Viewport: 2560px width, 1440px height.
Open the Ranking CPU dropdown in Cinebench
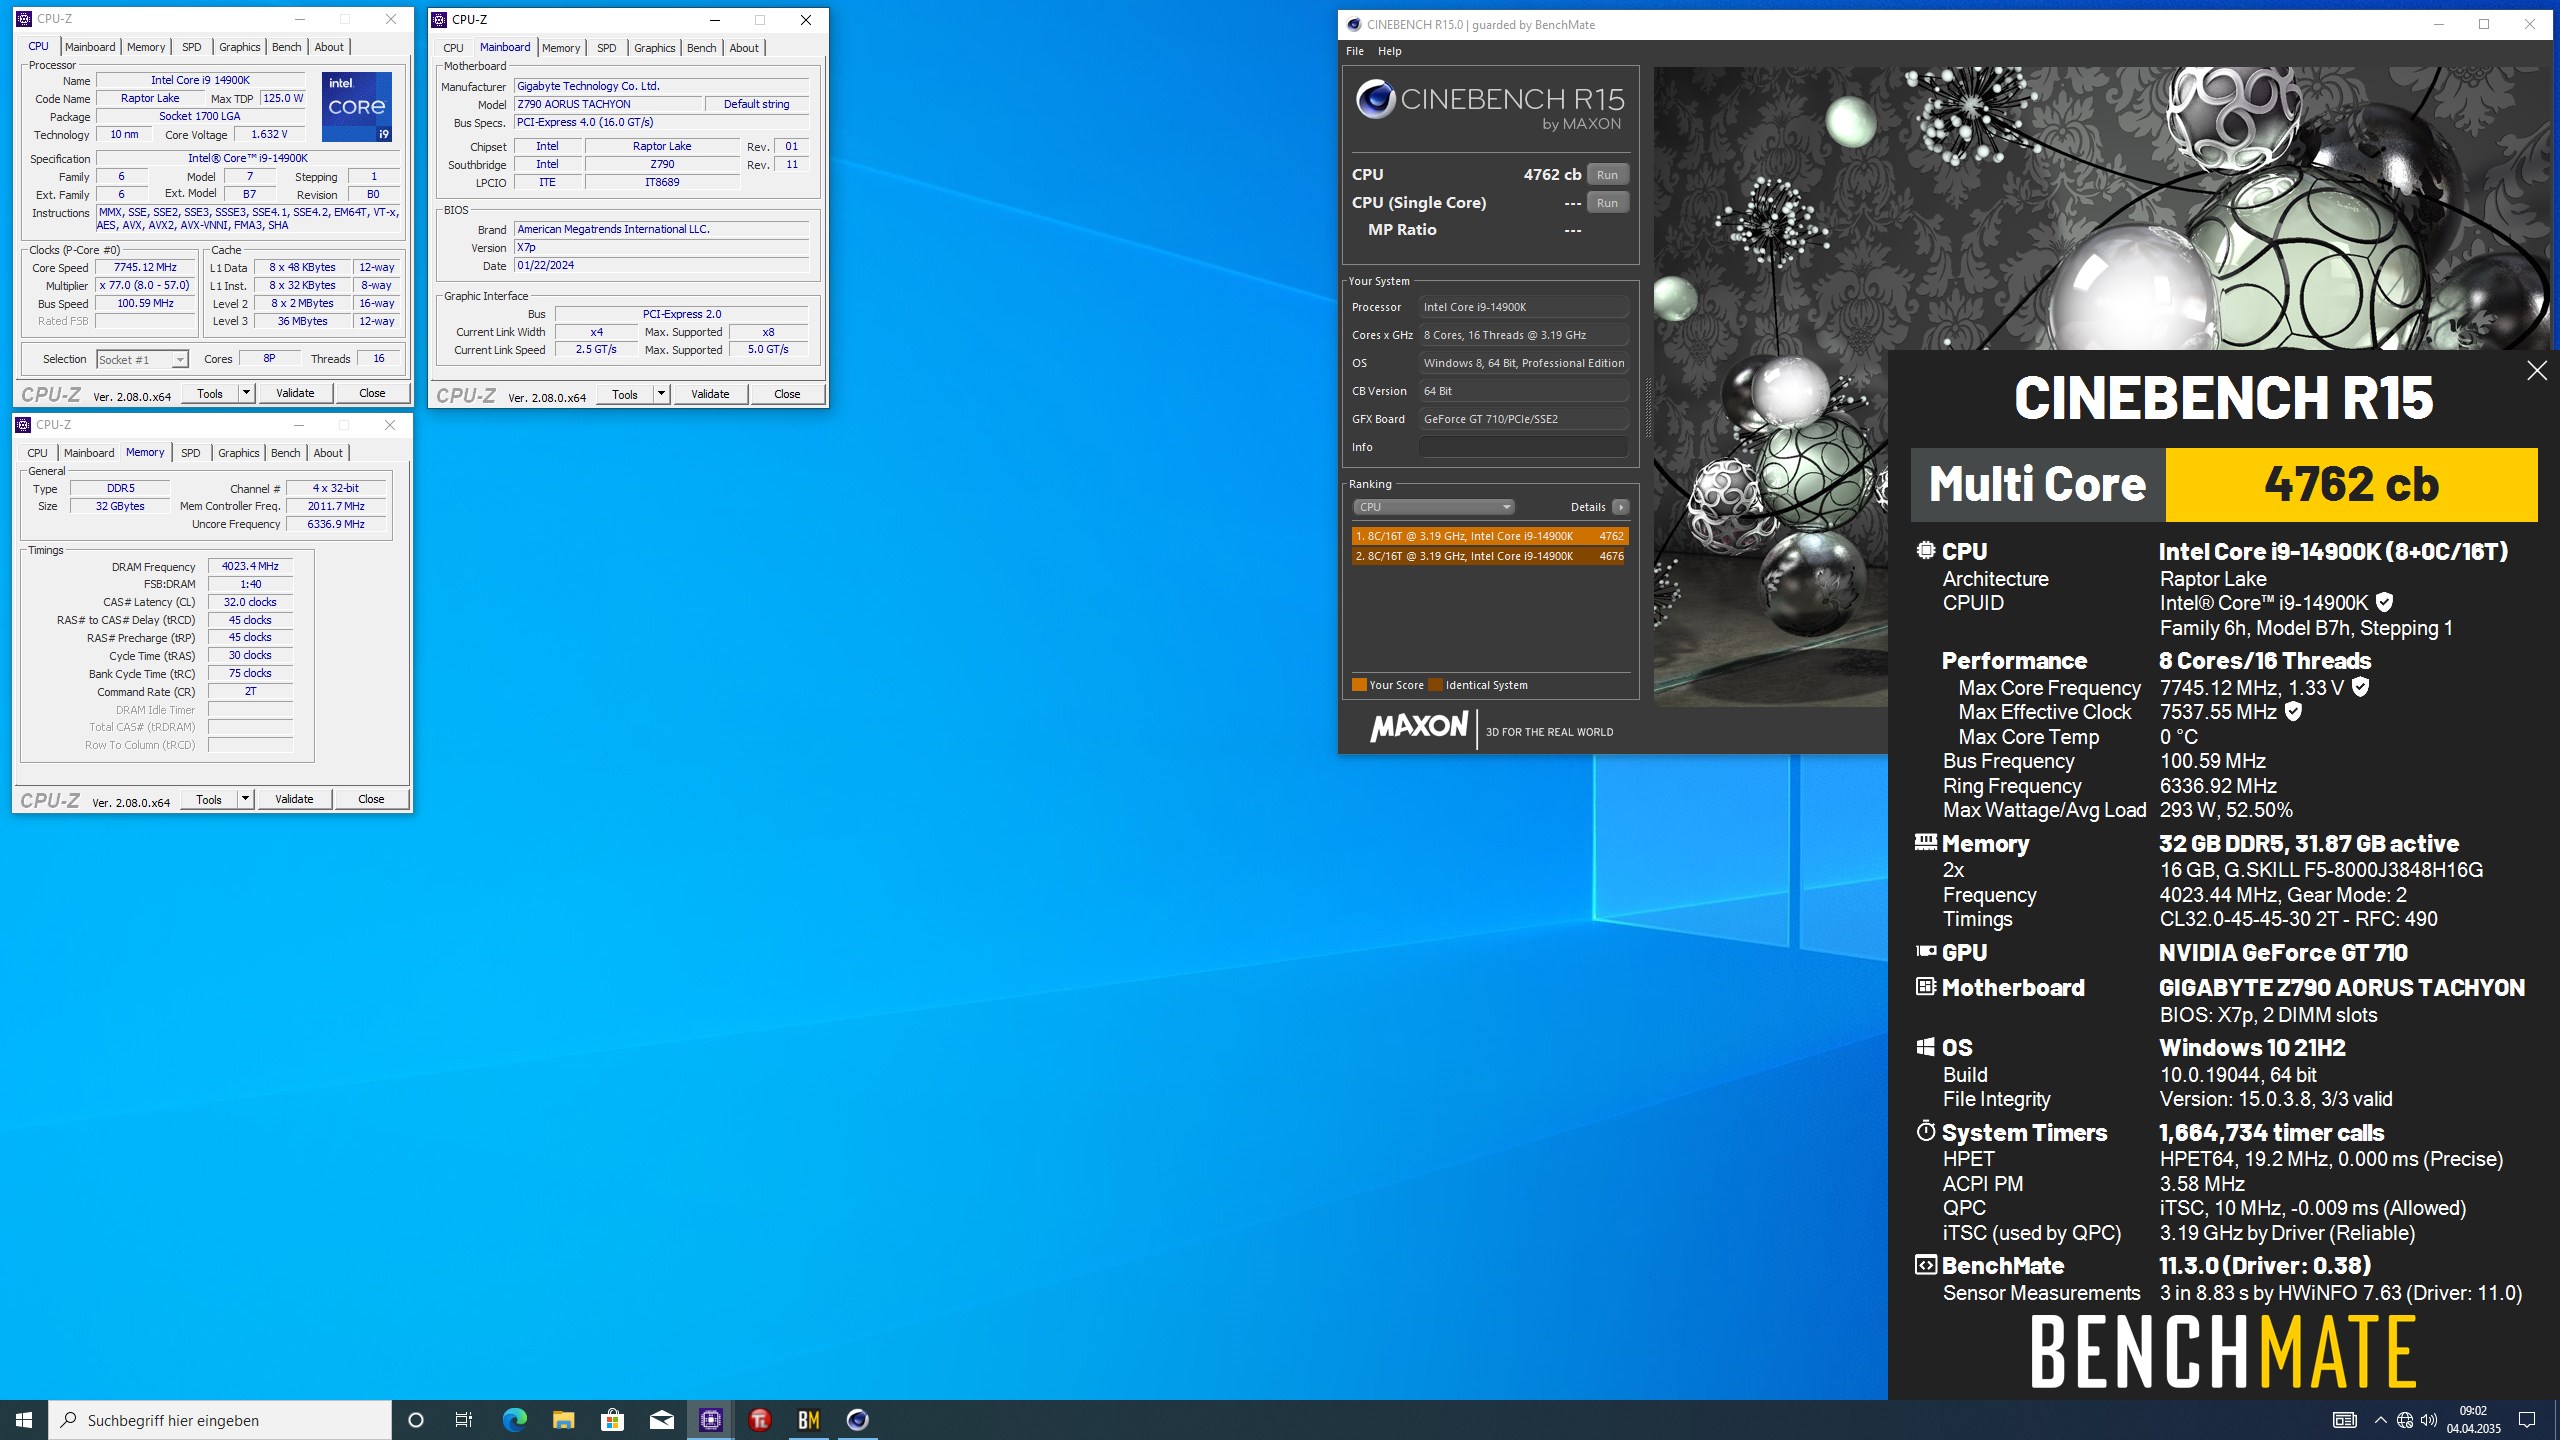coord(1433,507)
